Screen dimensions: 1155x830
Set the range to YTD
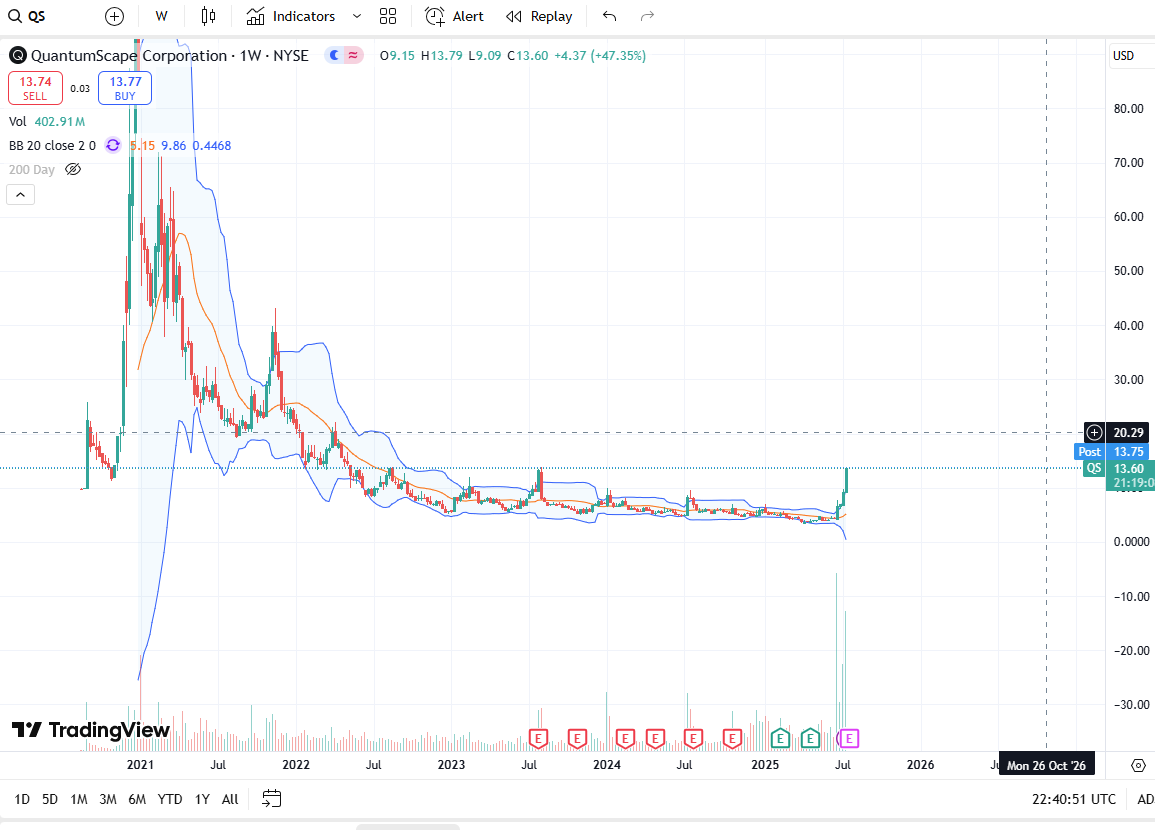coord(170,799)
